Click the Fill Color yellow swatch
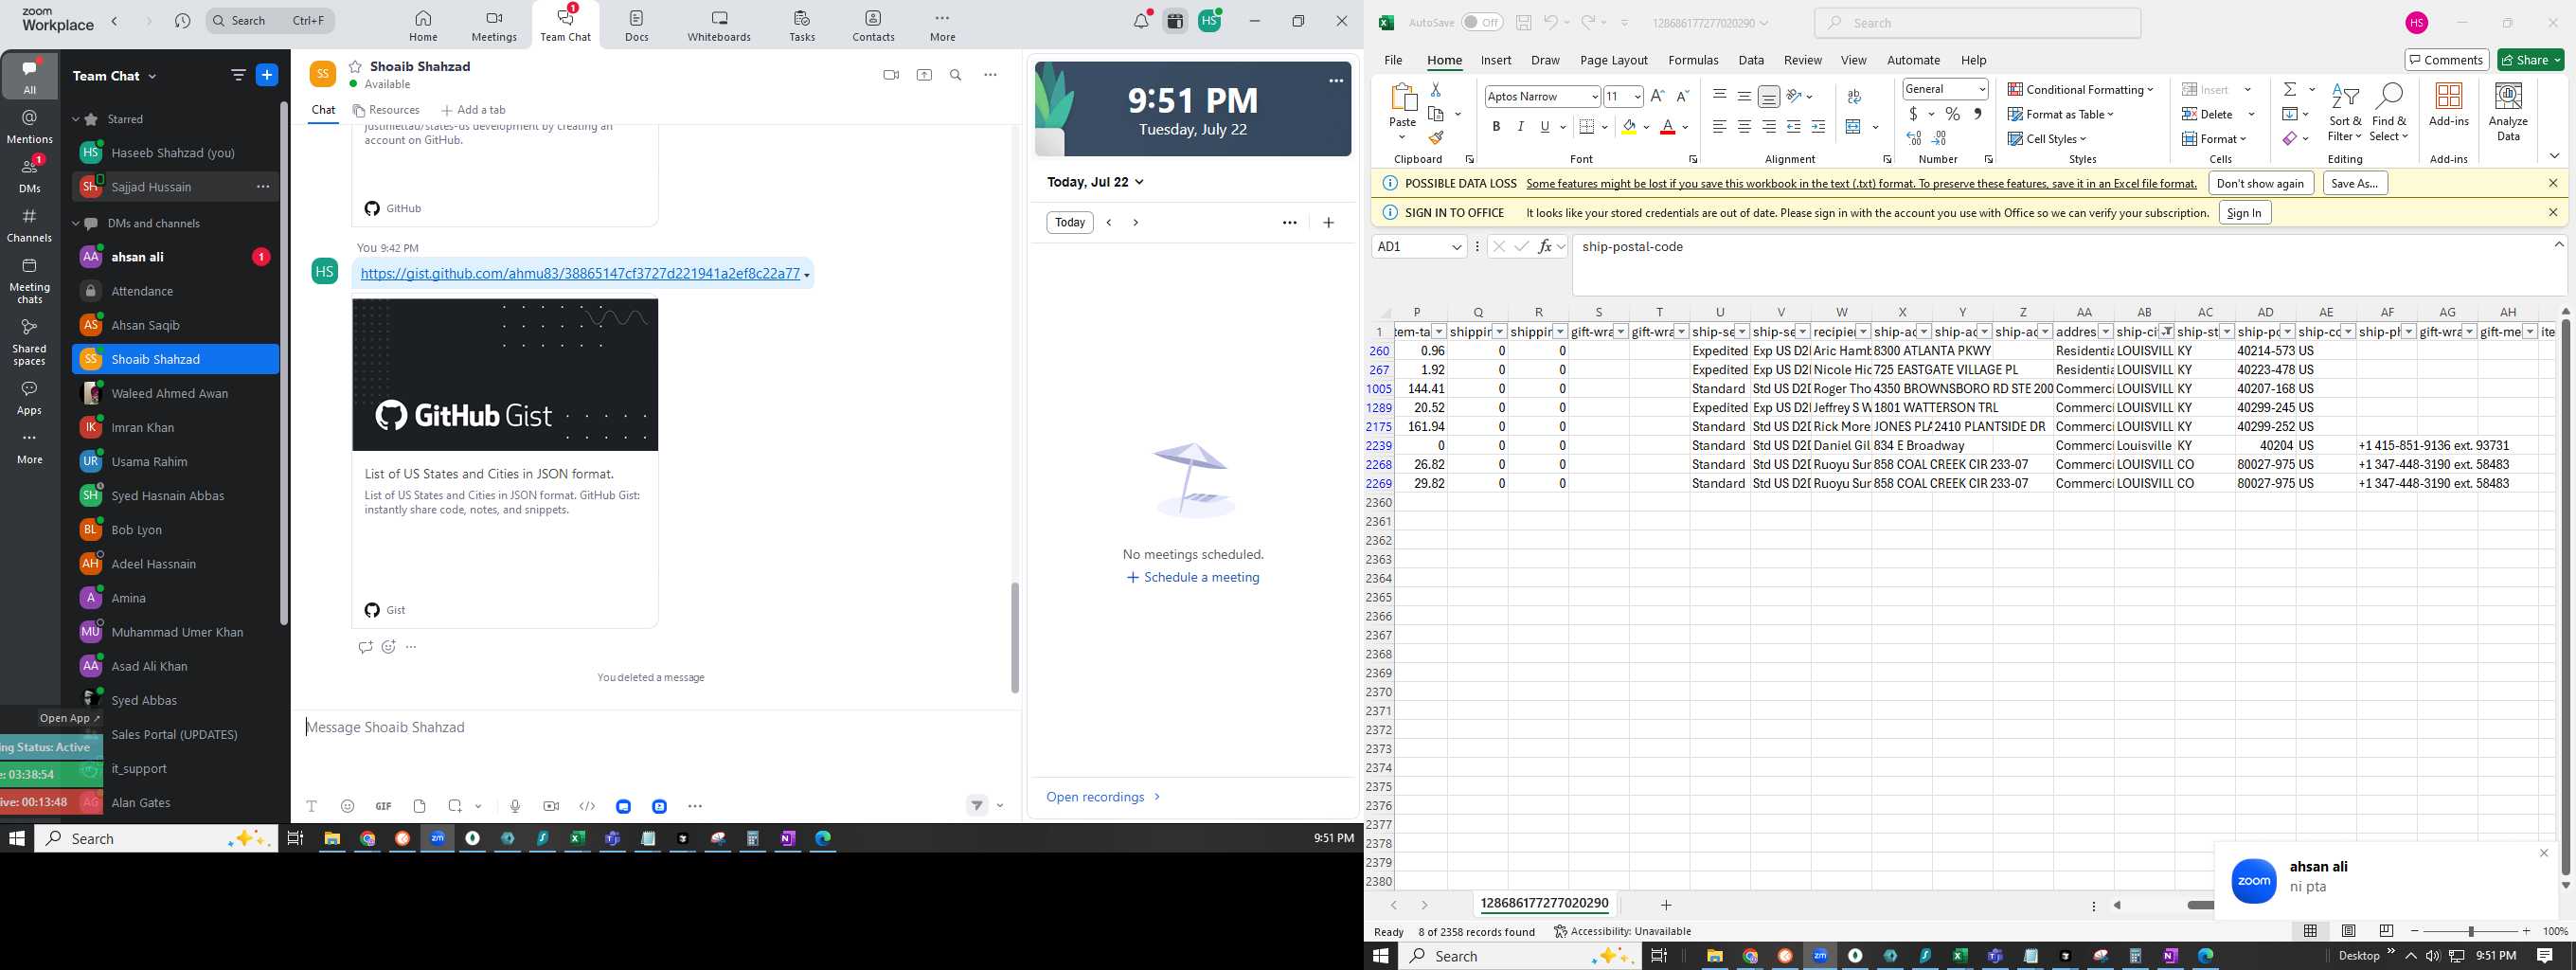This screenshot has width=2576, height=970. 1629,127
